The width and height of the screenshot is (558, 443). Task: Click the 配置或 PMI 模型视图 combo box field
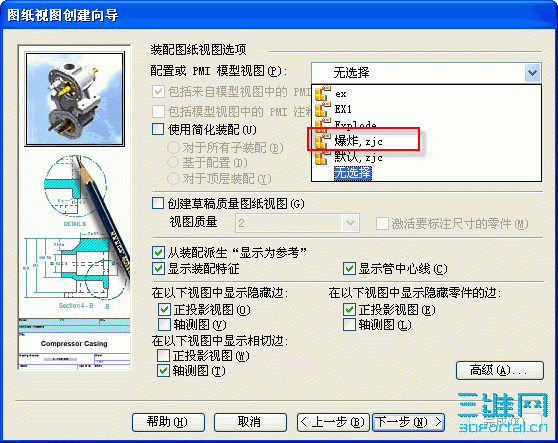[x=426, y=73]
